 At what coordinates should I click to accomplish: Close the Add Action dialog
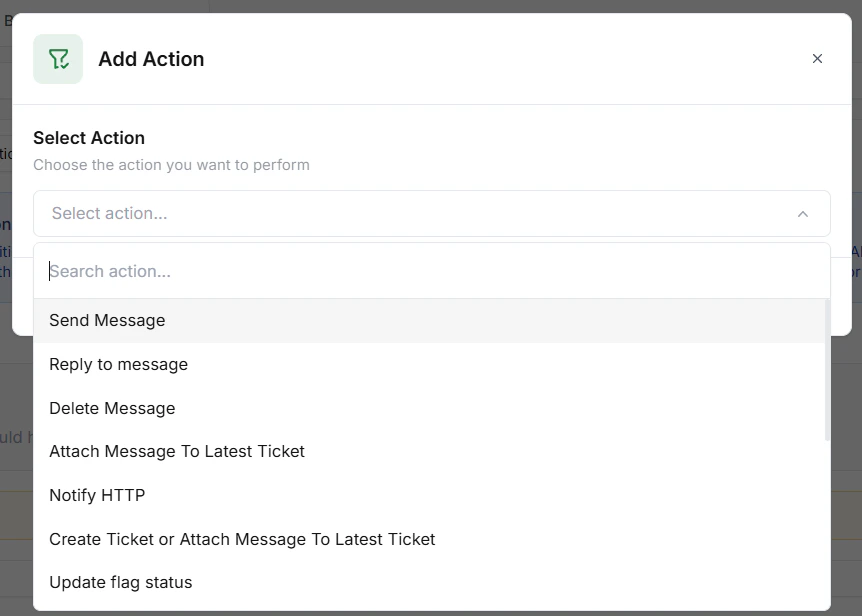[817, 59]
